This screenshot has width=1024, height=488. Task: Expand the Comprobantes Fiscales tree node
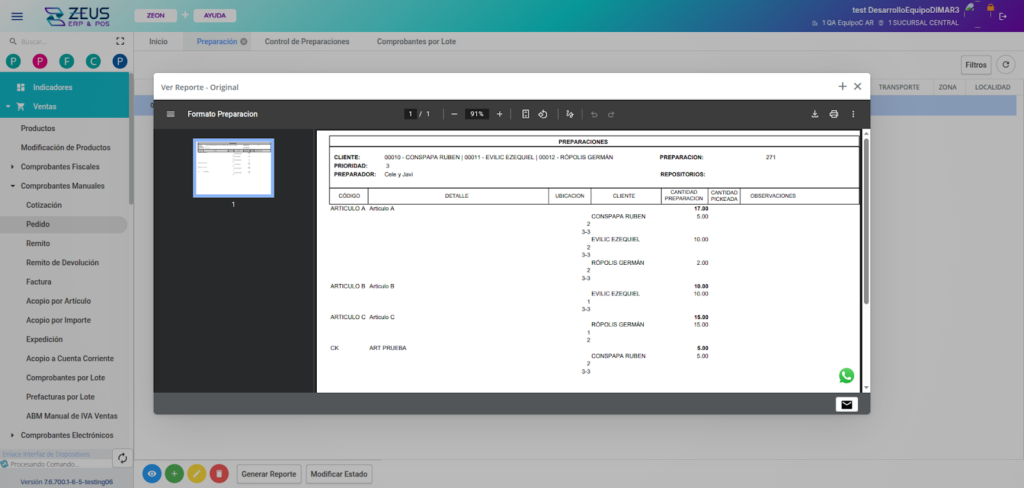coord(12,166)
